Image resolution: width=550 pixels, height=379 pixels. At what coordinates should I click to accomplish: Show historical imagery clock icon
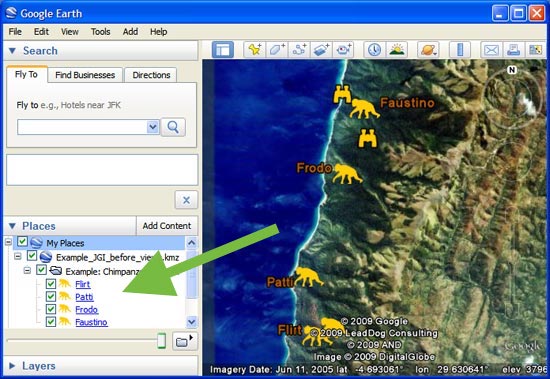point(374,50)
